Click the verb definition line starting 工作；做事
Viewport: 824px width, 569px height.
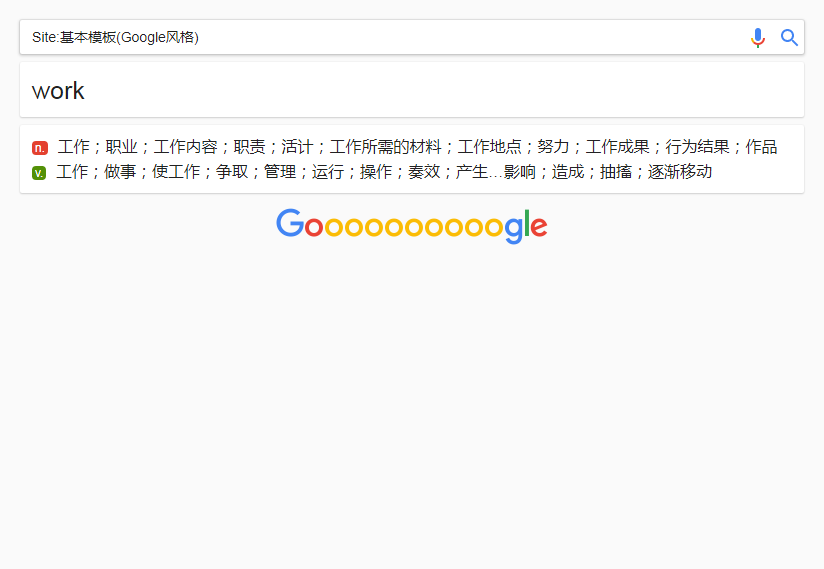384,172
